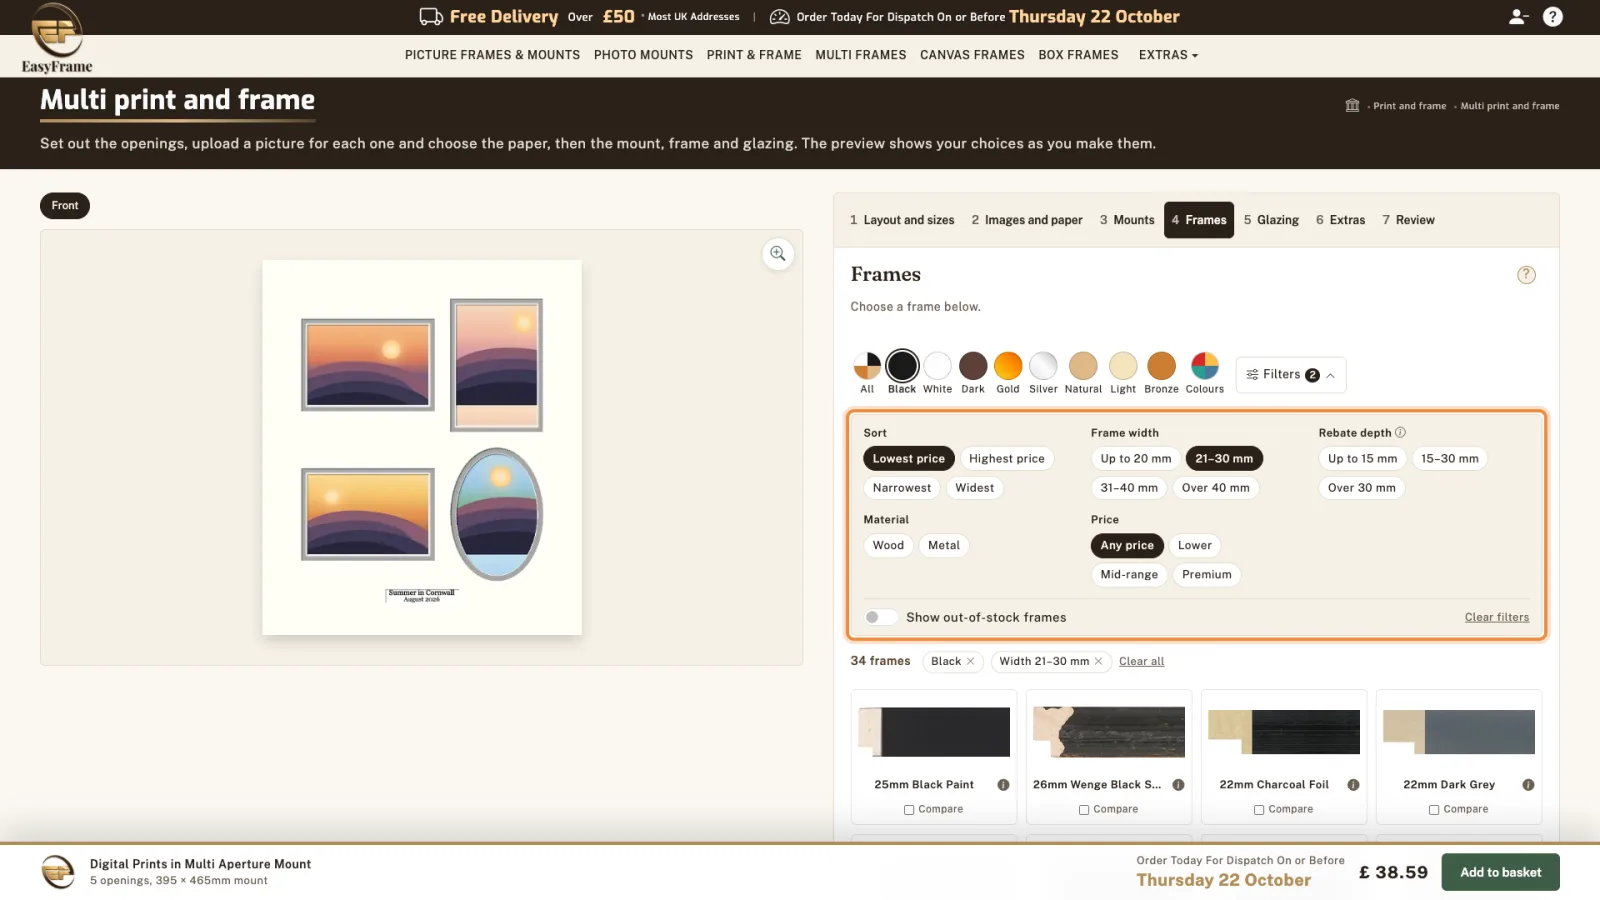This screenshot has height=900, width=1600.
Task: Switch to the Glazing step tab
Action: (x=1271, y=220)
